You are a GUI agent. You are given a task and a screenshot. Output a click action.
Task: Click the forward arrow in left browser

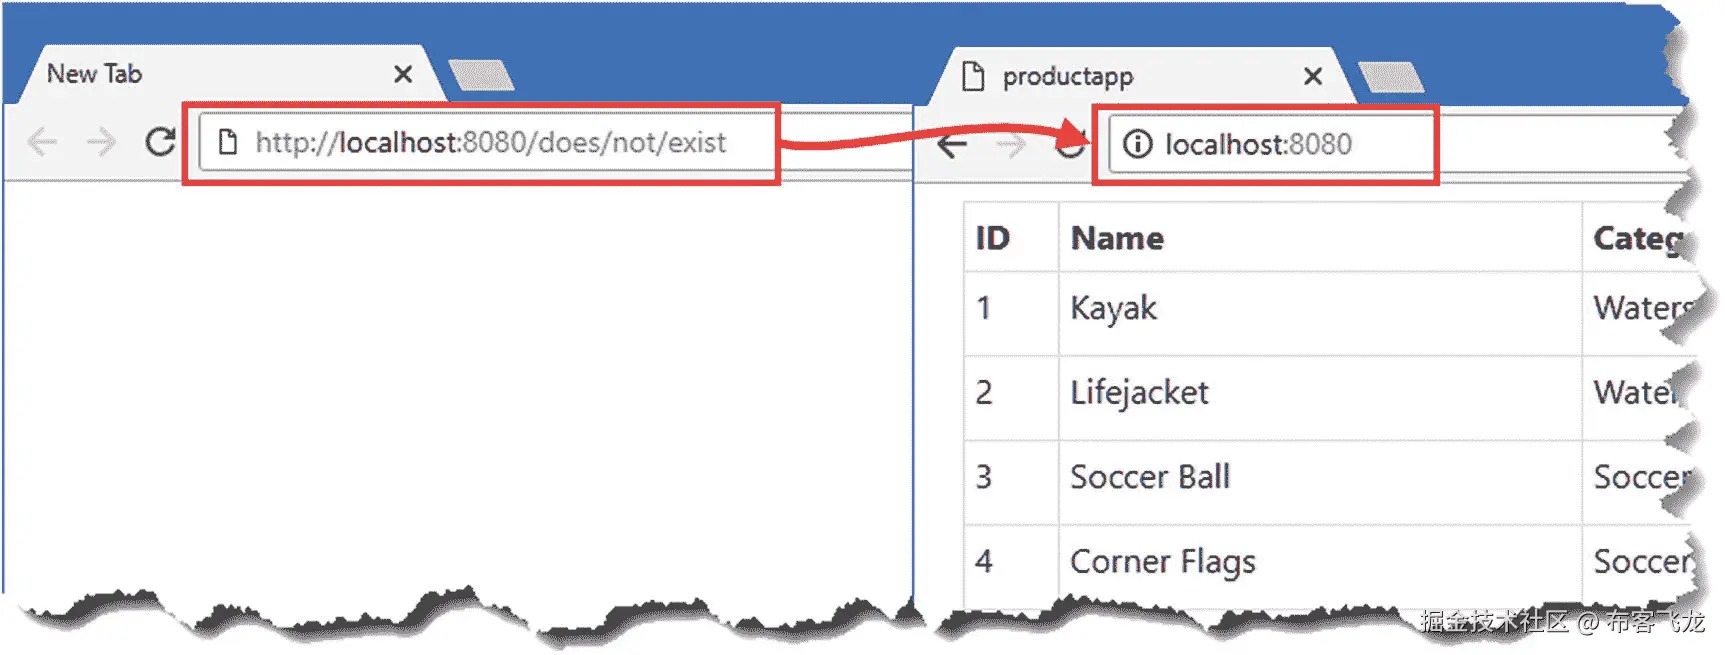[101, 143]
